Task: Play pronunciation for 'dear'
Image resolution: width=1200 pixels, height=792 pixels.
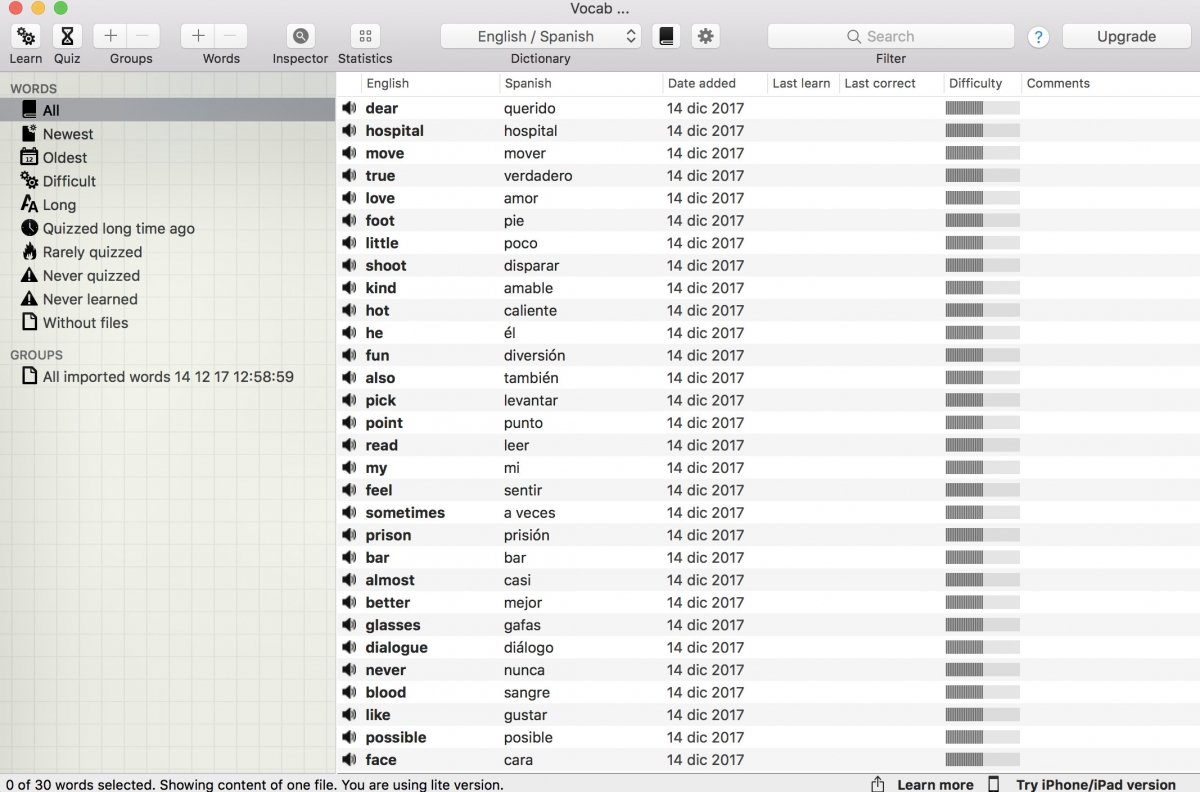Action: click(x=349, y=108)
